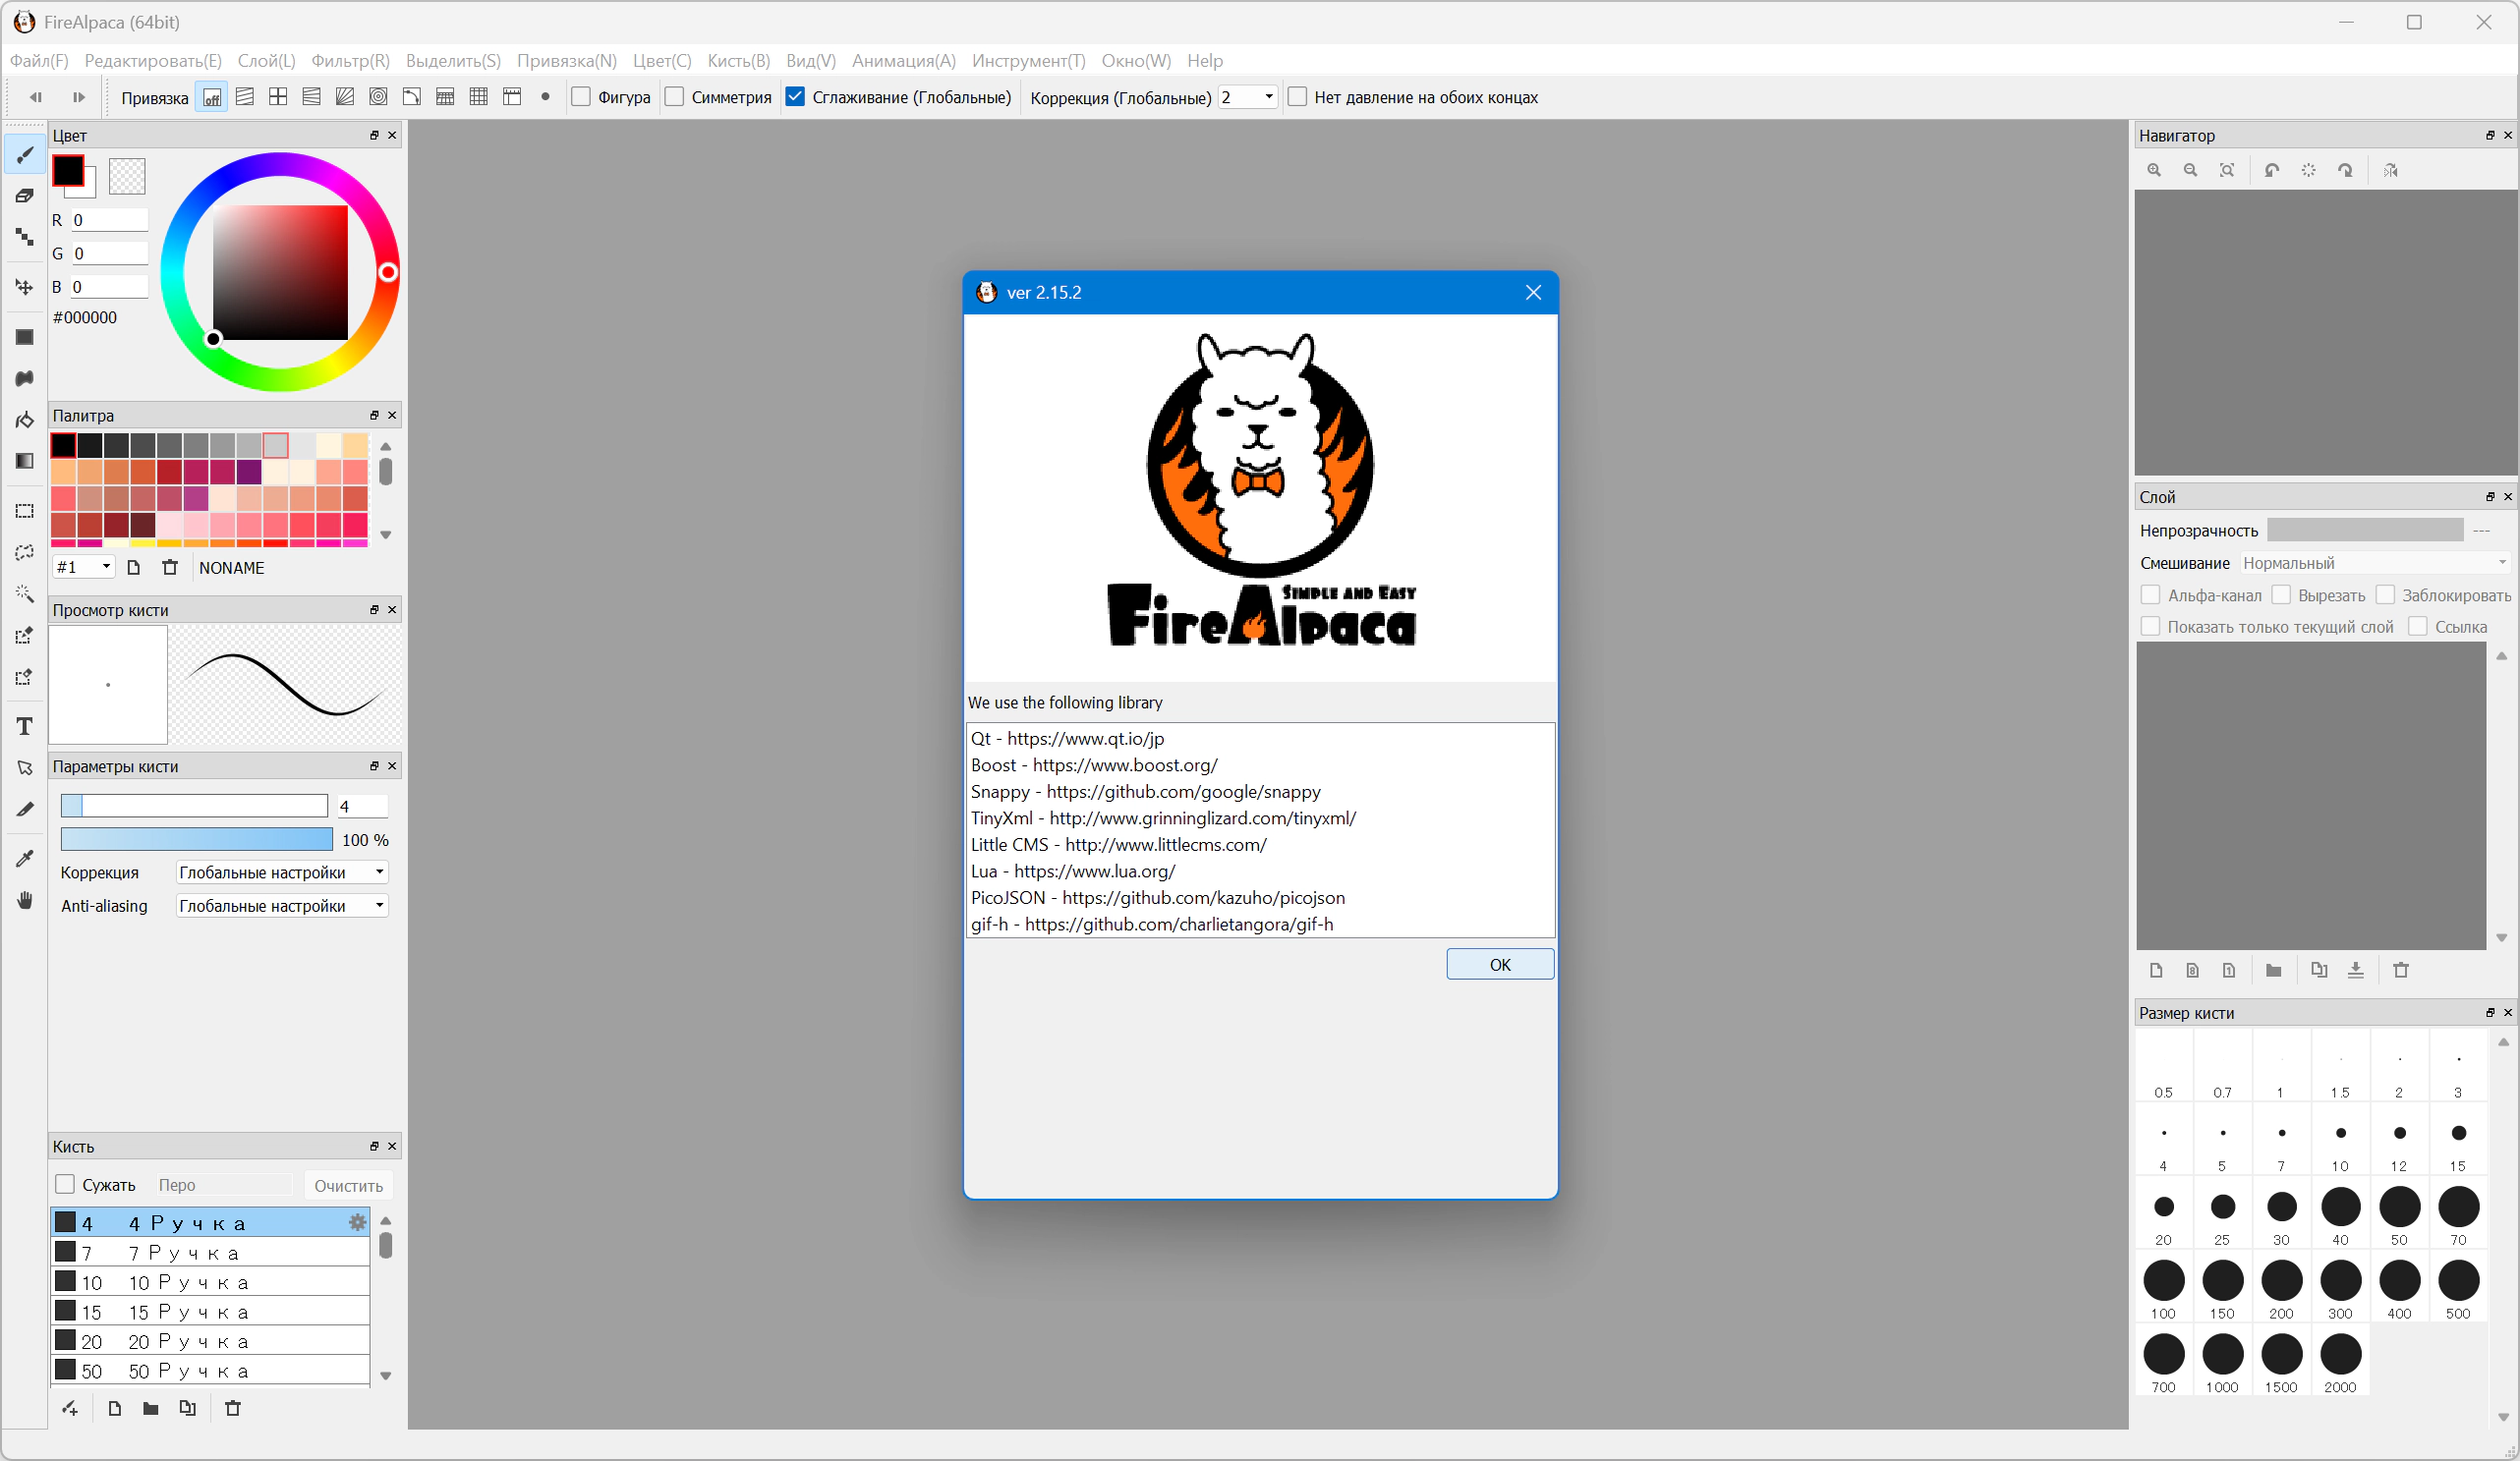
Task: Select the Eyedropper tool
Action: (x=25, y=858)
